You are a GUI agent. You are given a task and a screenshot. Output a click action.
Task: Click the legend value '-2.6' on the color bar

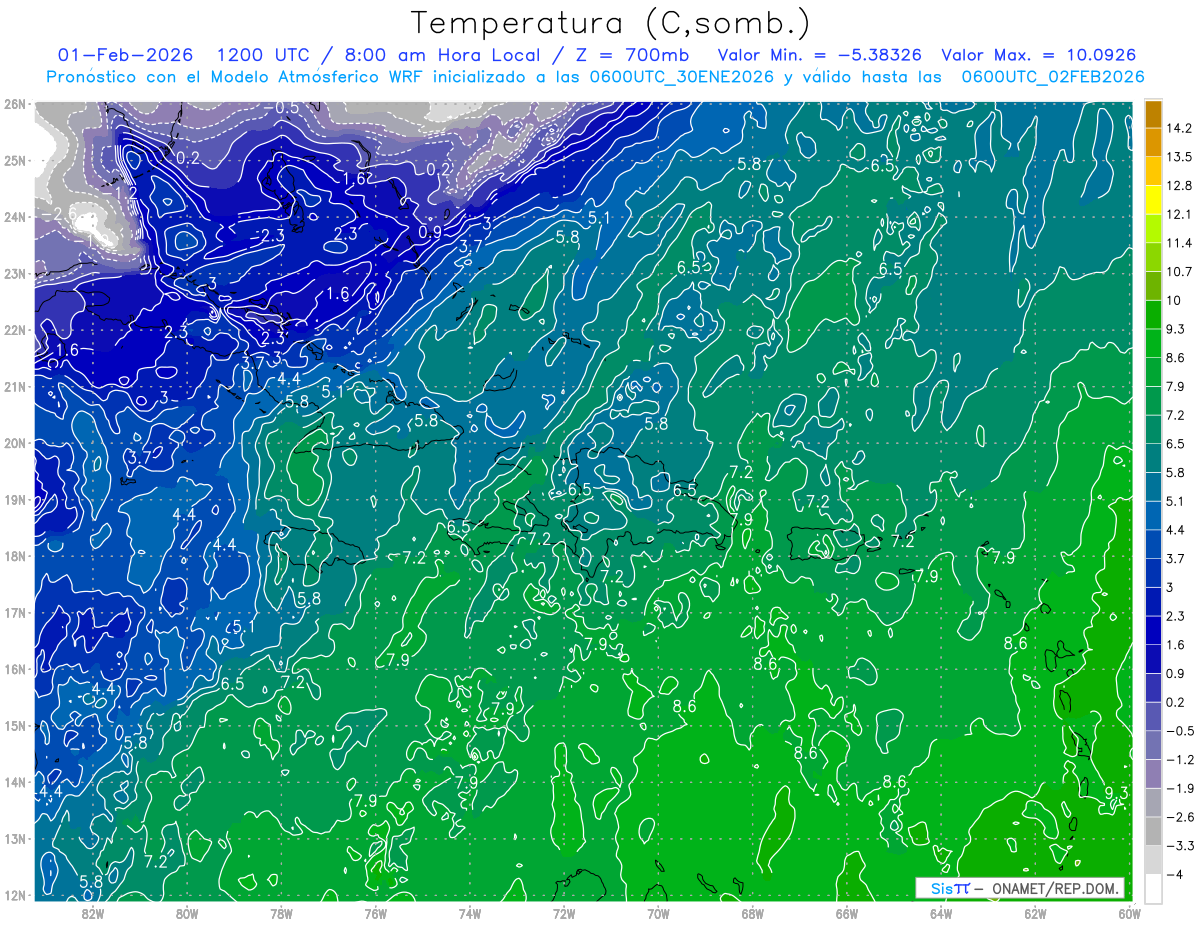[x=1179, y=816]
